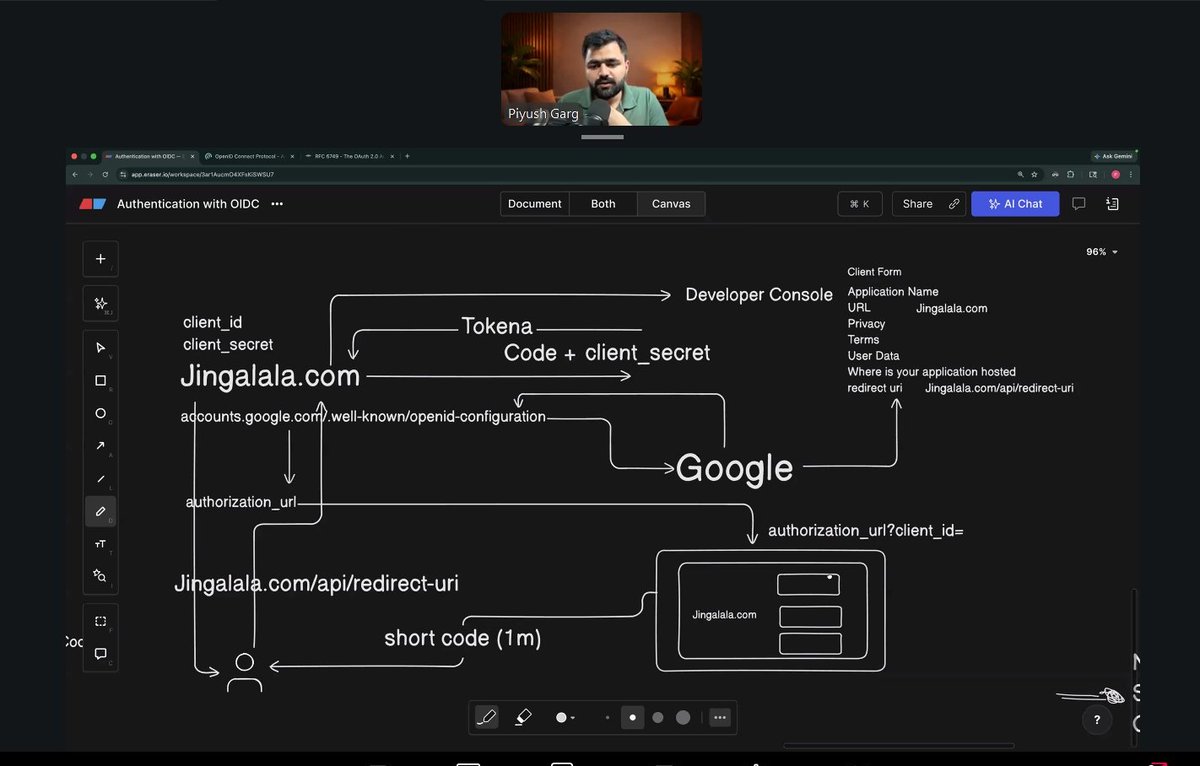Click the Piyush Garg webcam thumbnail

[601, 69]
